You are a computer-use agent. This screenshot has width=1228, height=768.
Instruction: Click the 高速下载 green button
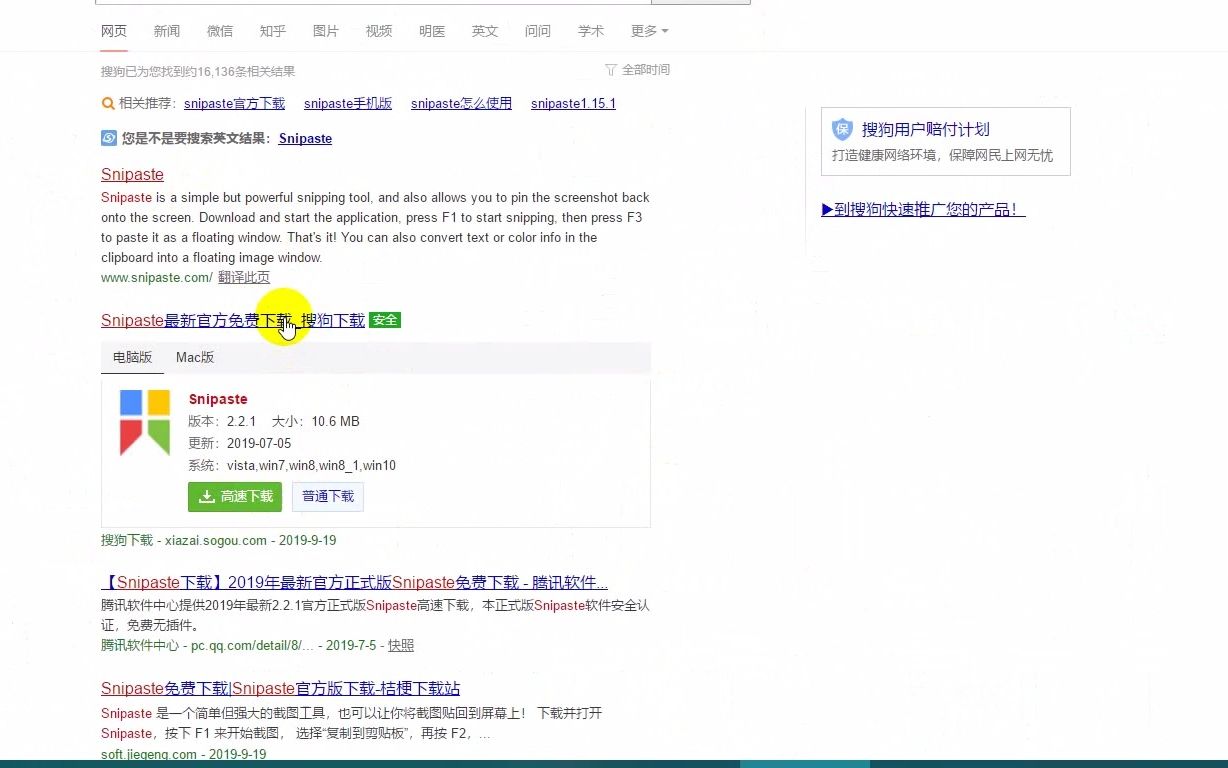tap(235, 496)
